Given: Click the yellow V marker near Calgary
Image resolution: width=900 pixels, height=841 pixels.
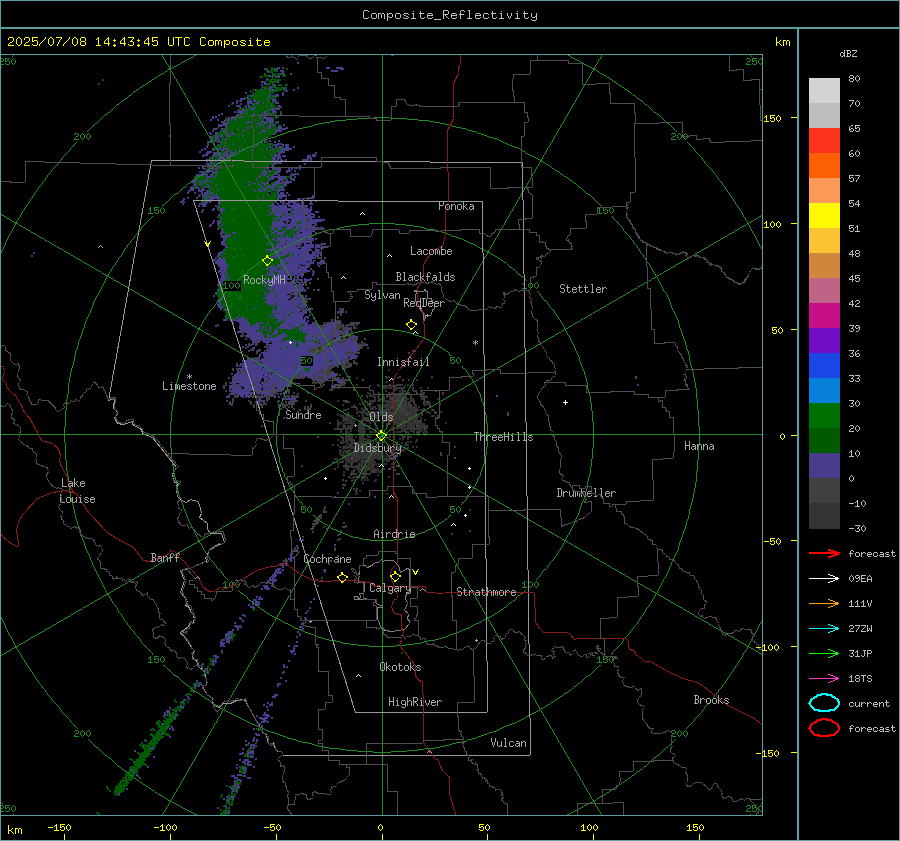Looking at the screenshot, I should (x=416, y=572).
